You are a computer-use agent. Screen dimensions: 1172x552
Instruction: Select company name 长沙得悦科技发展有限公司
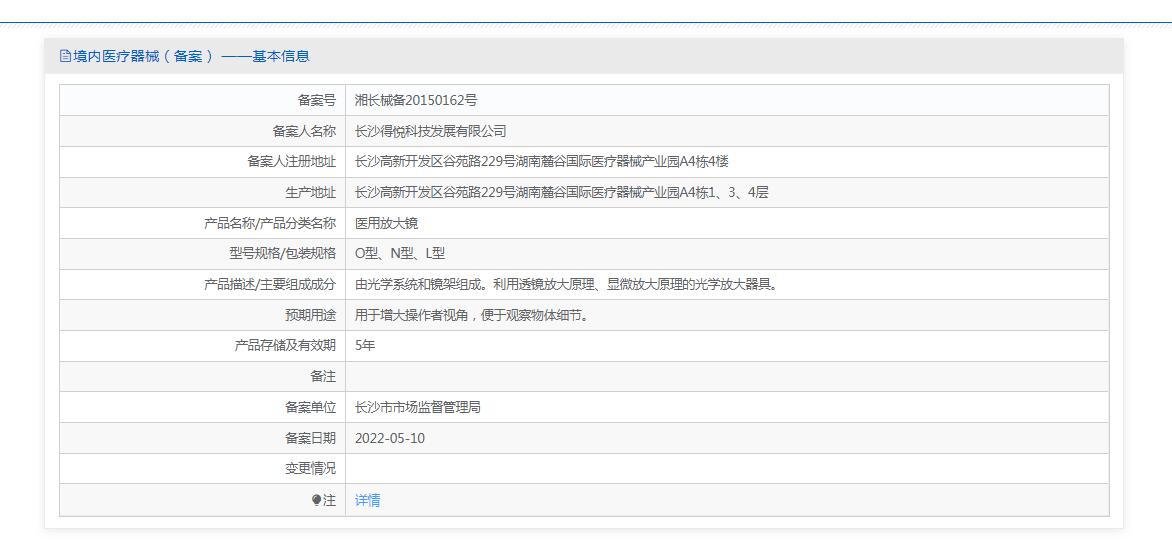click(x=431, y=131)
